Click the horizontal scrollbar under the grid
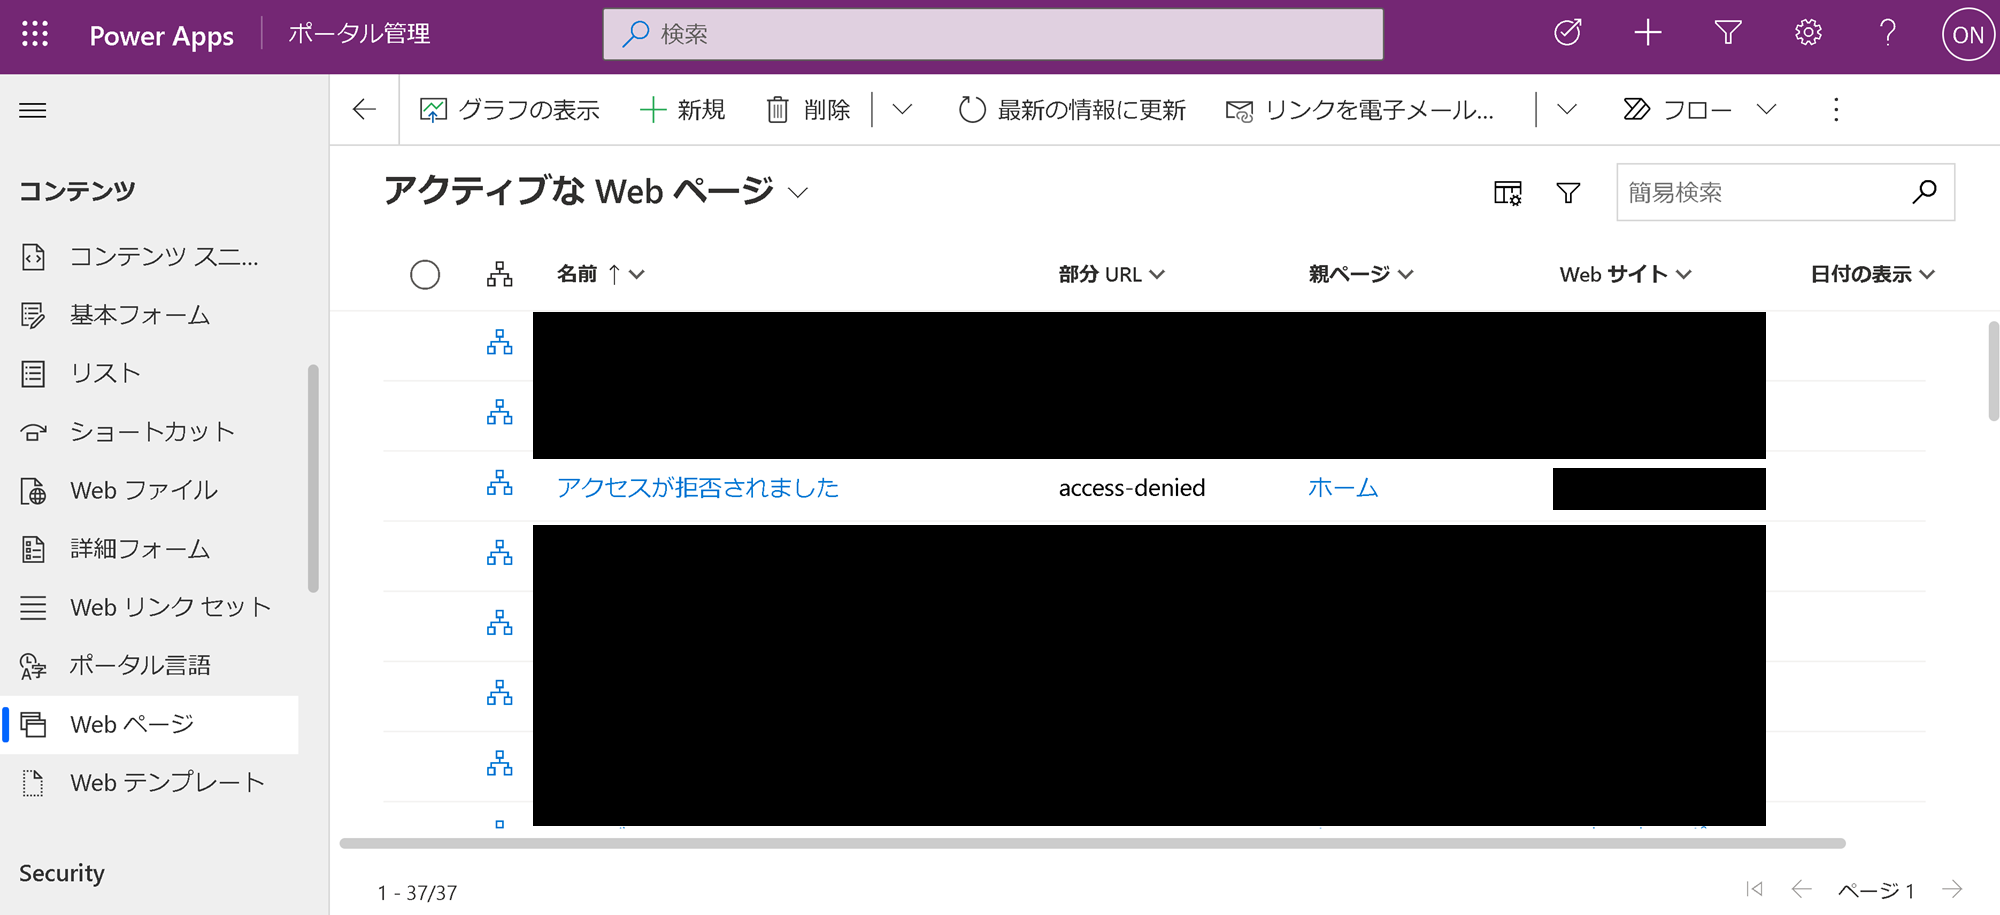This screenshot has width=2000, height=915. (1092, 843)
